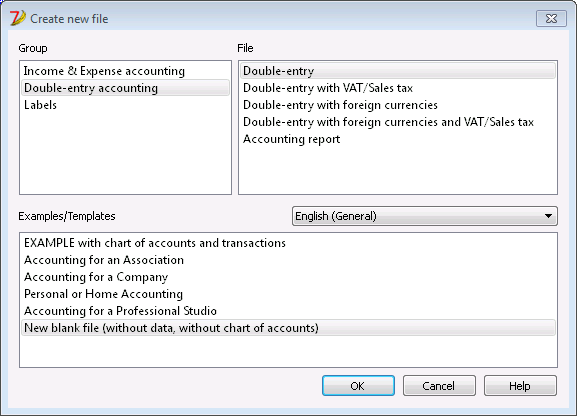This screenshot has height=416, width=577.
Task: Select Double-entry accounting group
Action: (125, 88)
